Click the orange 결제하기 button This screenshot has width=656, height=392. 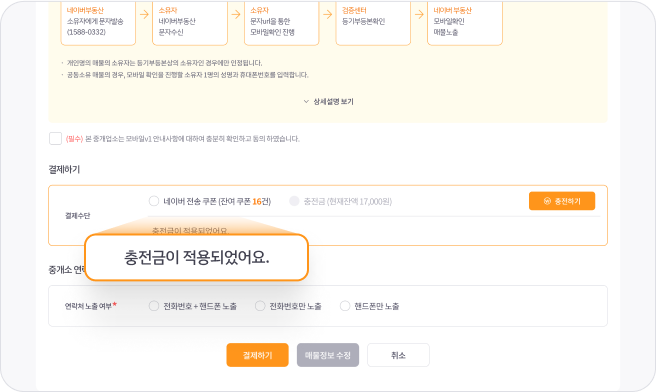click(257, 355)
